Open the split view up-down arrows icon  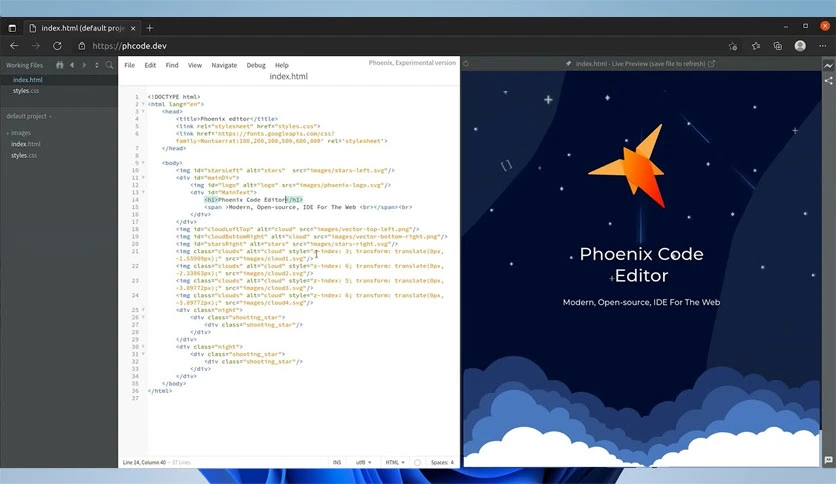[97, 65]
